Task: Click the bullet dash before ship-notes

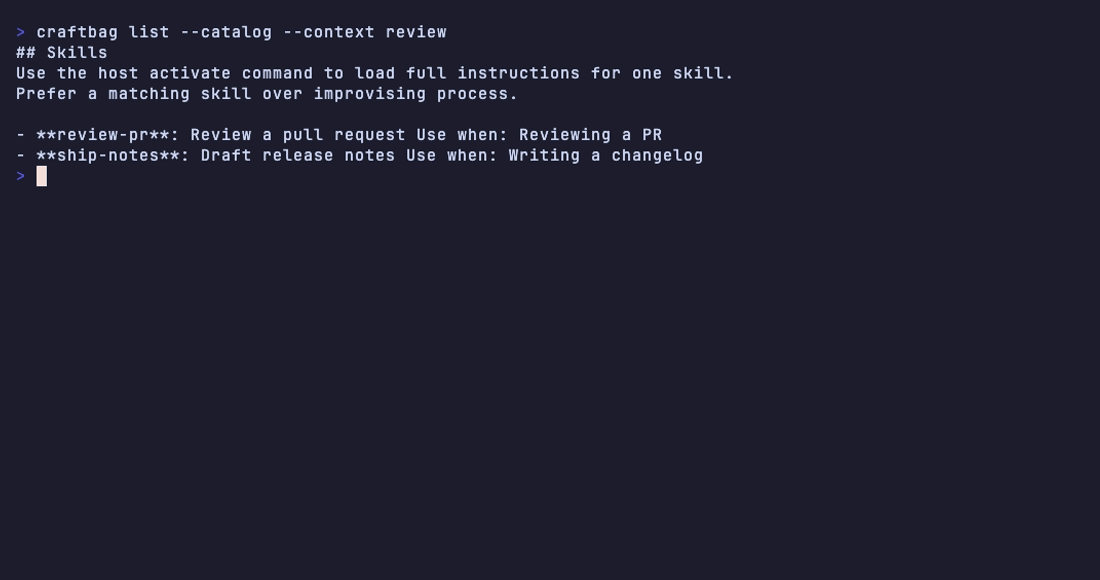Action: pyautogui.click(x=20, y=155)
